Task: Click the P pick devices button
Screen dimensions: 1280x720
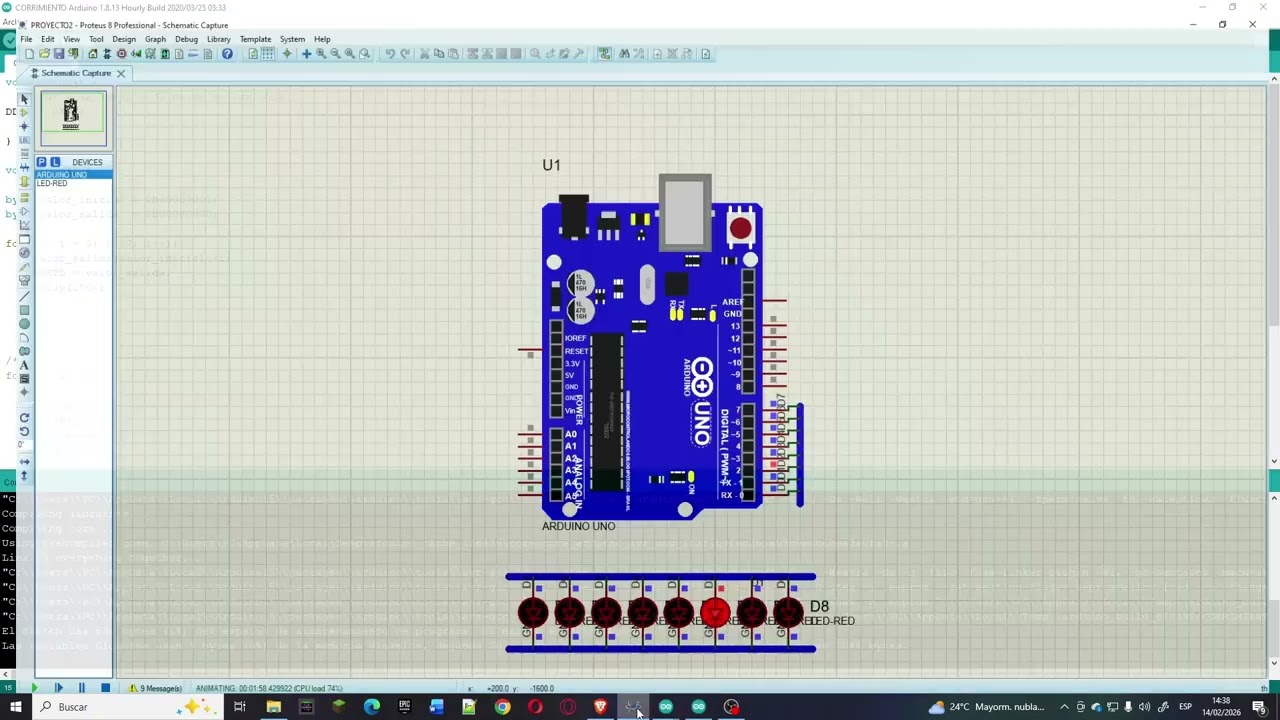Action: tap(42, 162)
